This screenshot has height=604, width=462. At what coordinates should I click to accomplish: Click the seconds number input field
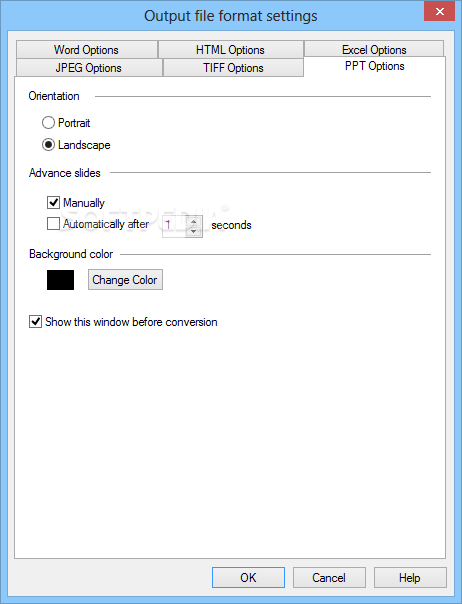[174, 226]
